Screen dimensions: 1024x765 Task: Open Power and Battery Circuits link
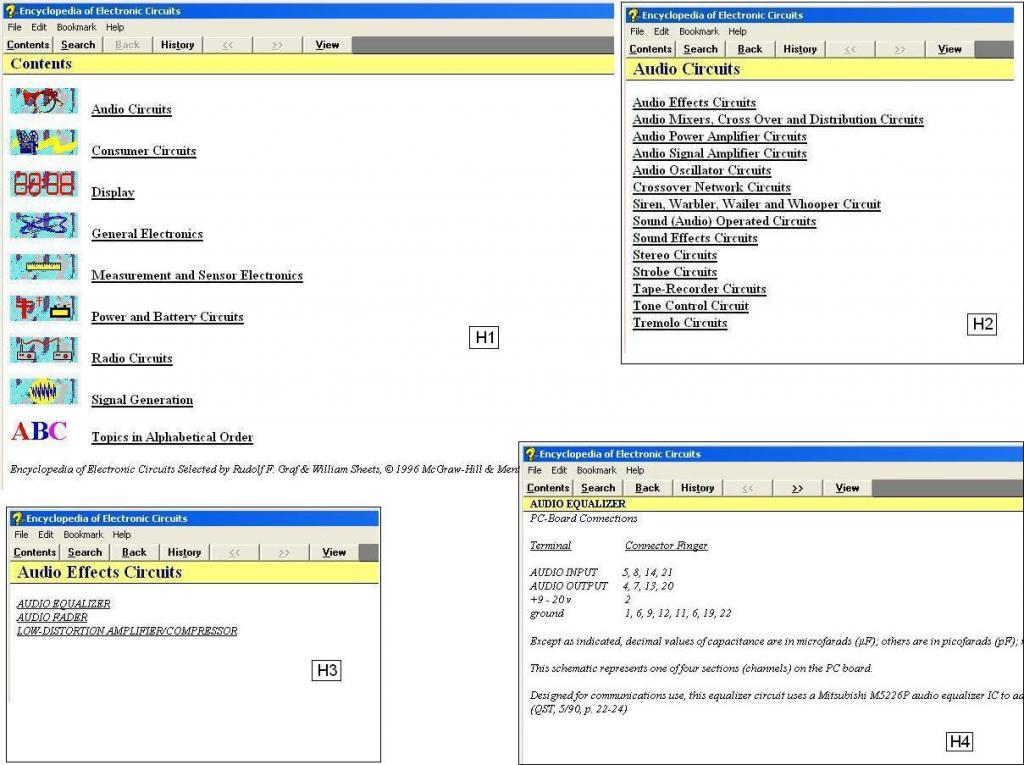[167, 317]
